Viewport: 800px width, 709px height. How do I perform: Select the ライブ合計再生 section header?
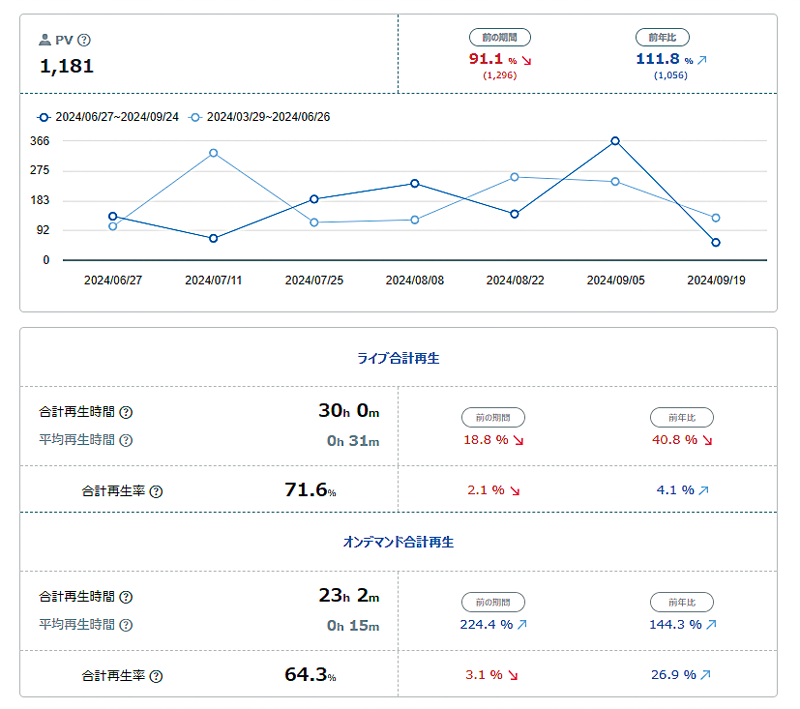click(398, 358)
